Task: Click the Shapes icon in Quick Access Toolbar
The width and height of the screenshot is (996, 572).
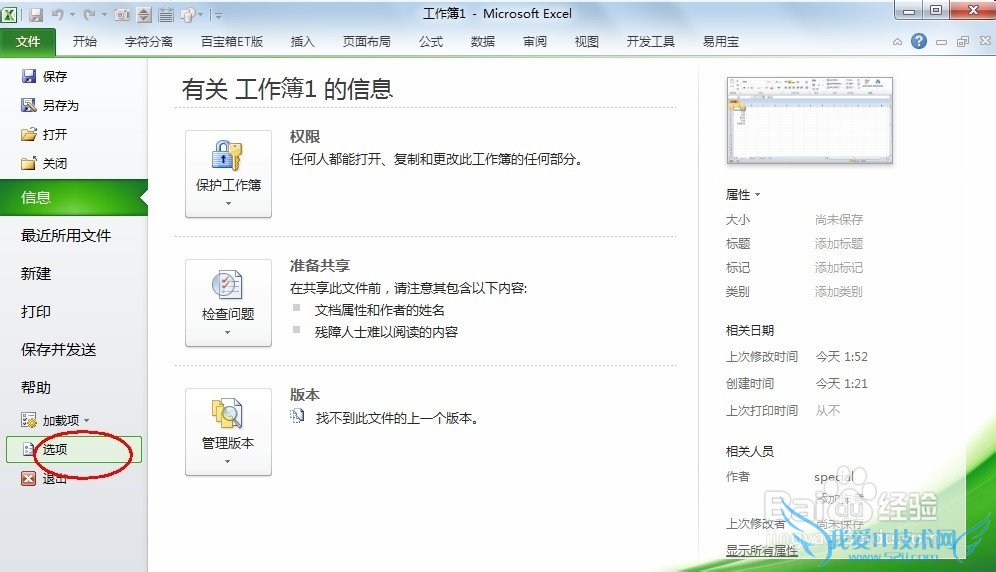Action: 188,14
